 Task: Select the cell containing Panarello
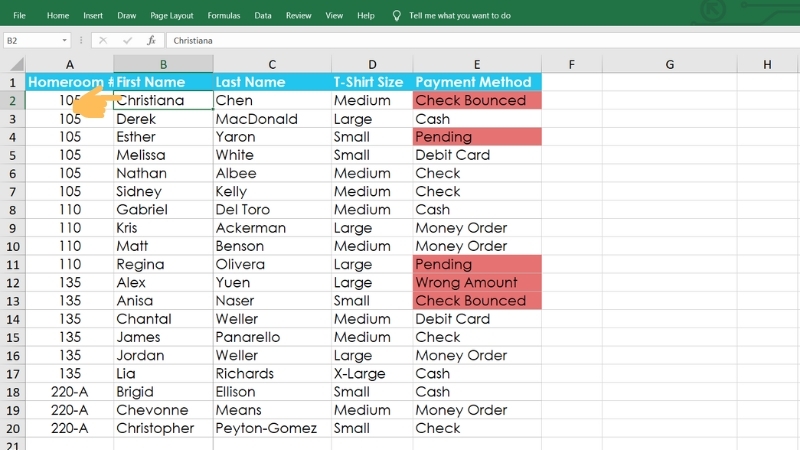(272, 337)
